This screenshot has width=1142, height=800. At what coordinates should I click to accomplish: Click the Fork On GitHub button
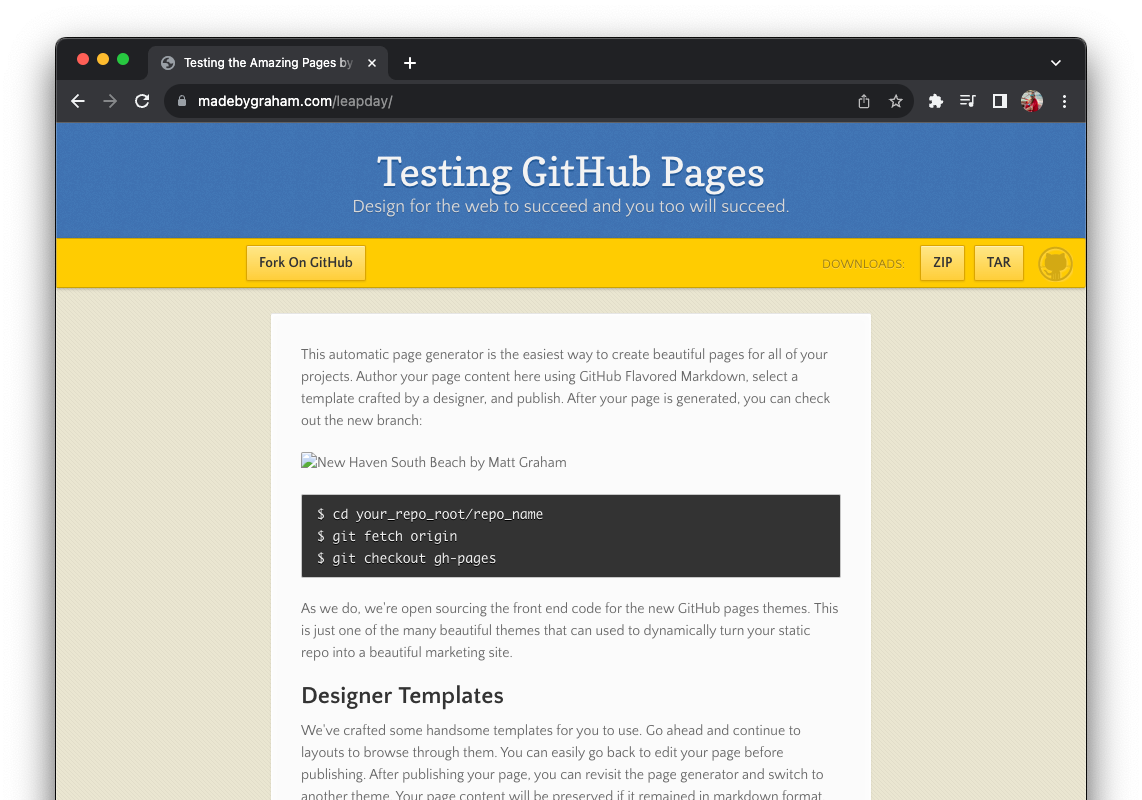[x=306, y=263]
